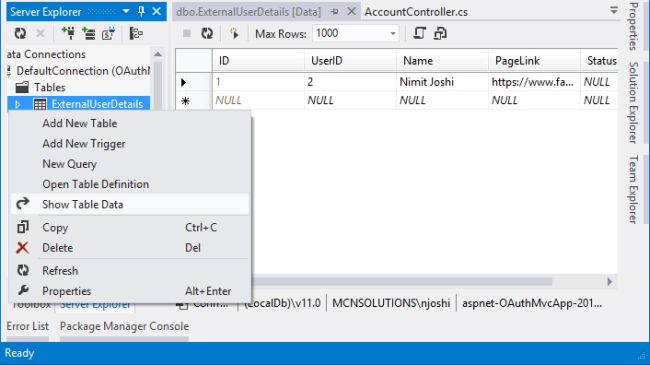
Task: Click Show Table Data menu entry
Action: 129,204
